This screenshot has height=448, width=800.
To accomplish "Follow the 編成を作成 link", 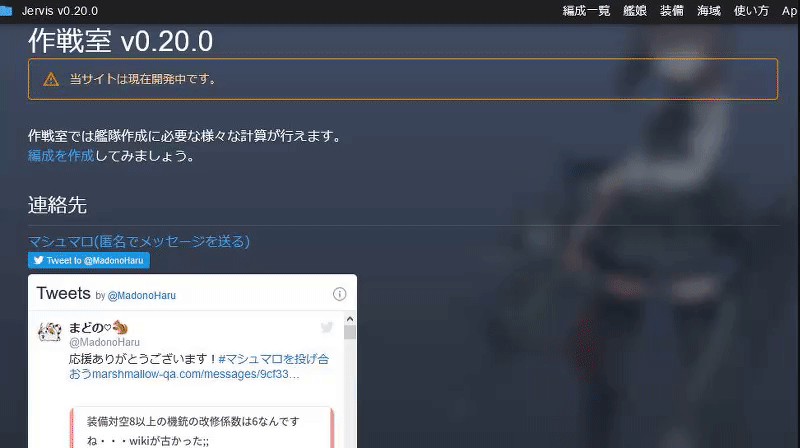I will [61, 155].
